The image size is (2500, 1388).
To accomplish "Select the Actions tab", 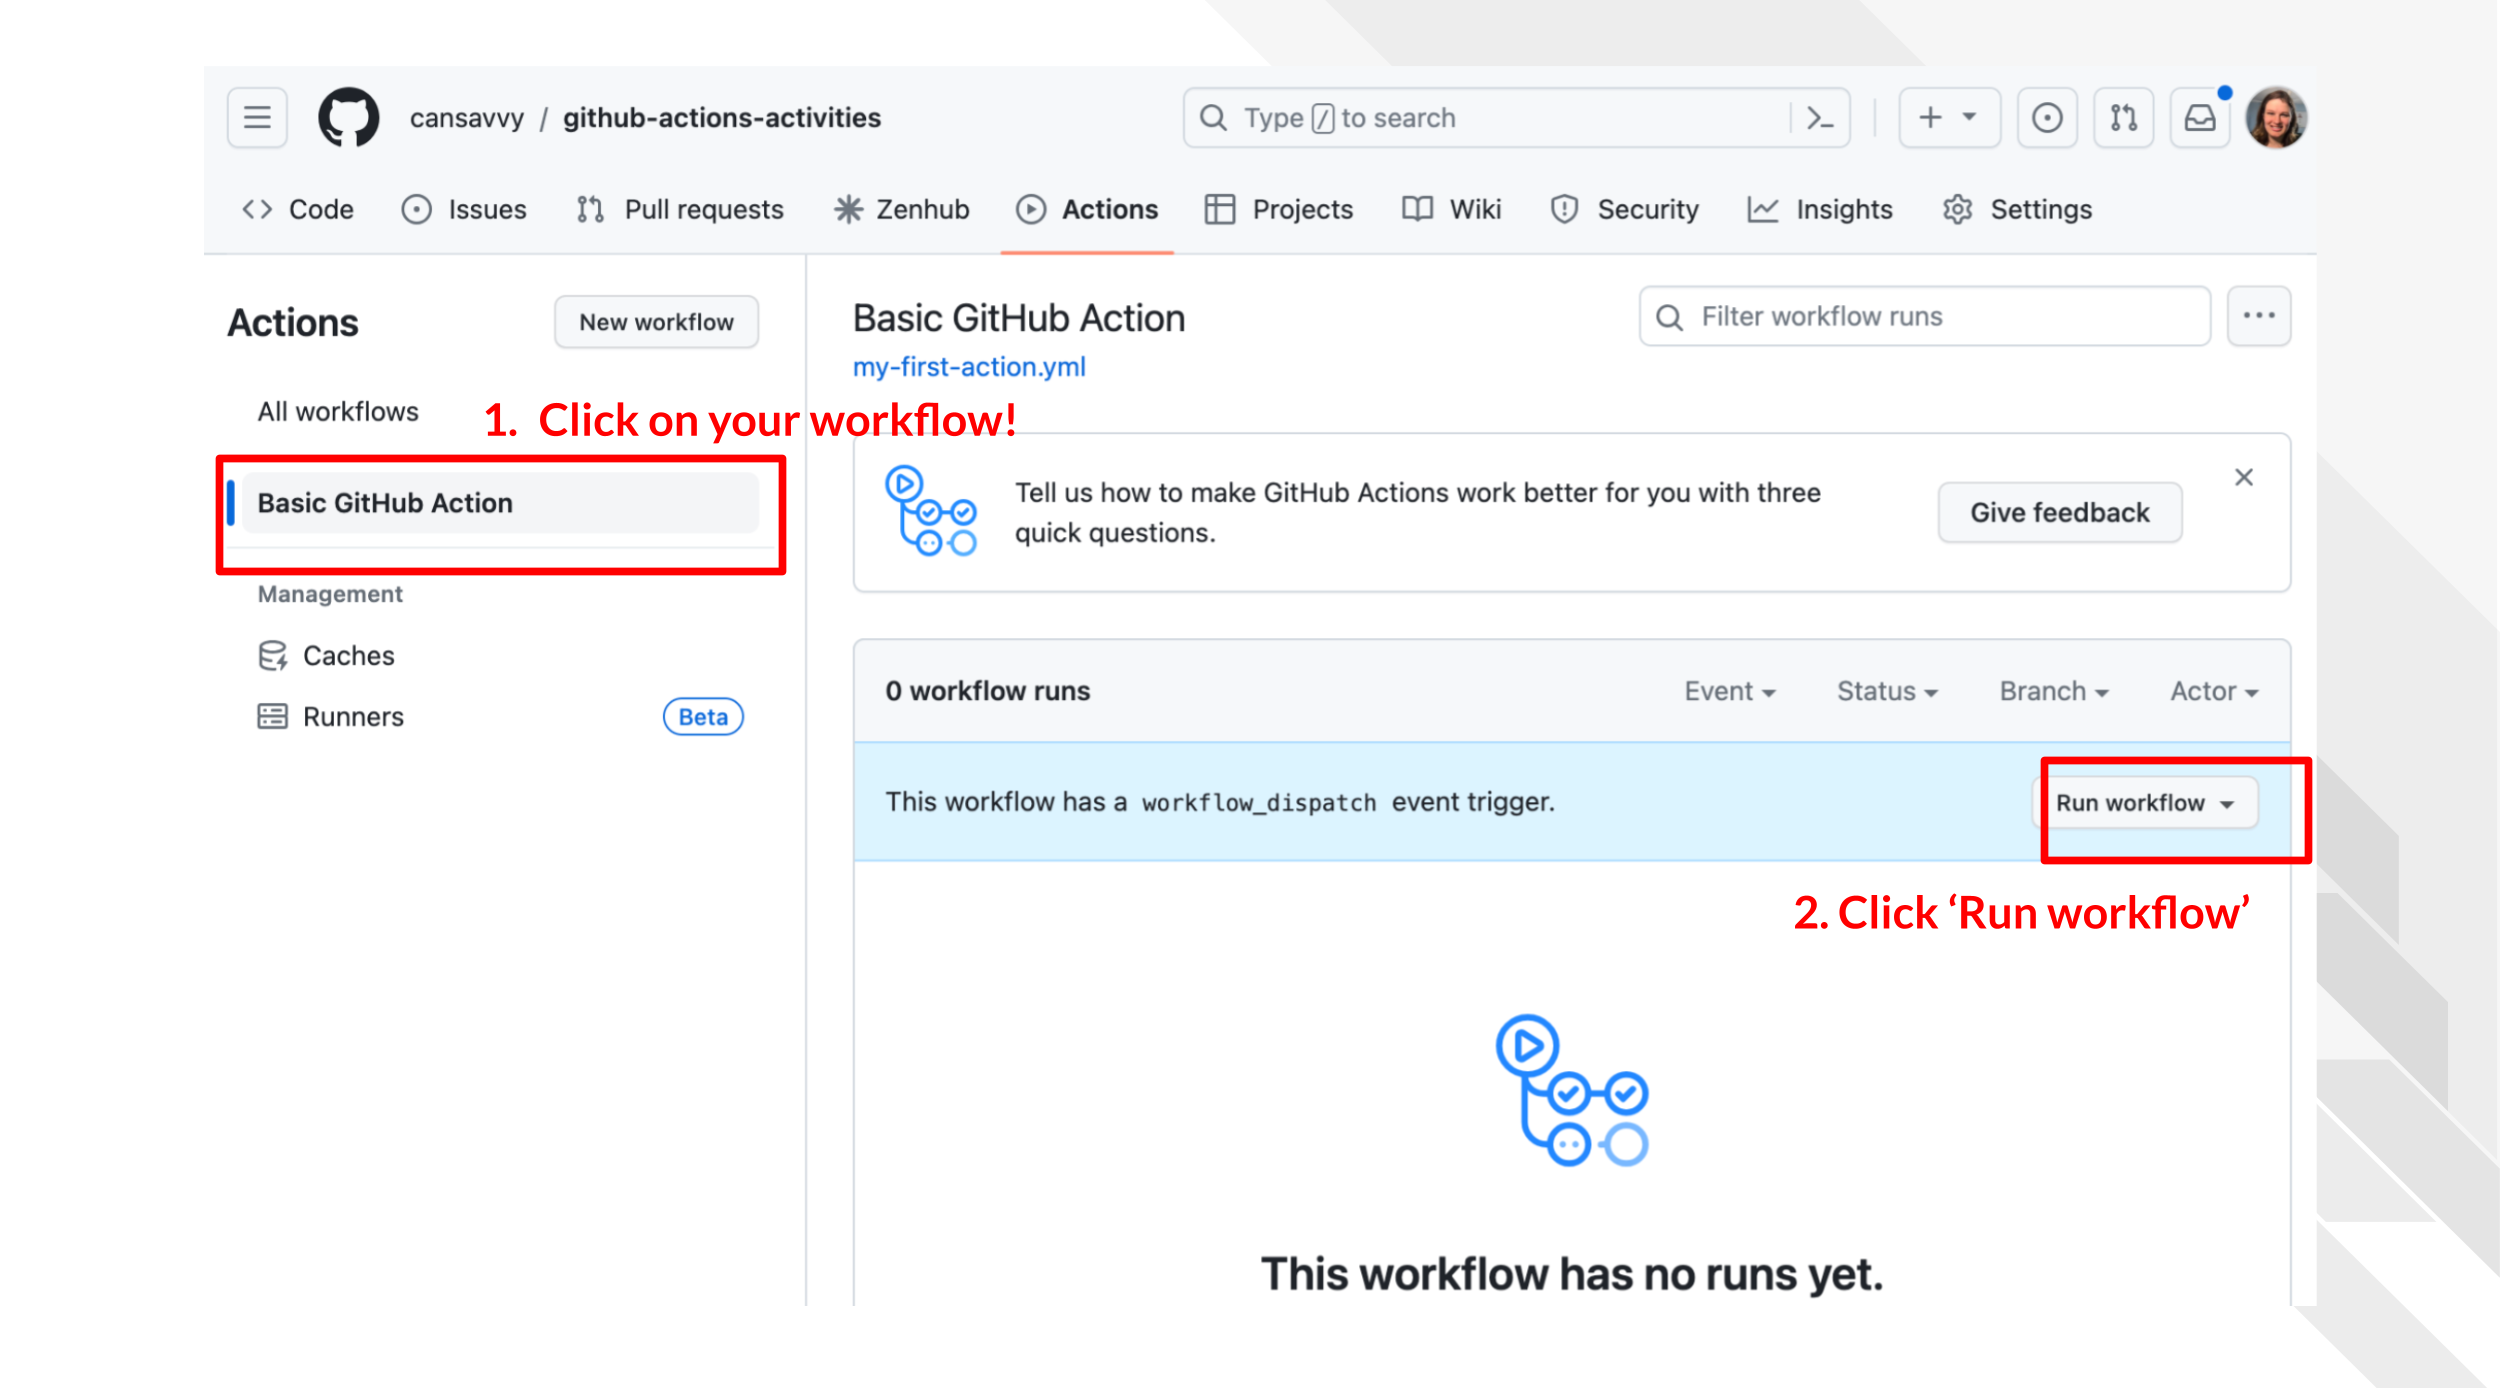I will click(1087, 209).
